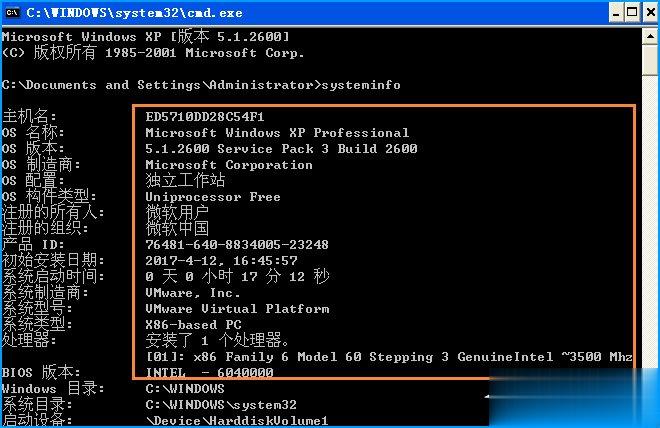Click the 系统类型 label

click(x=37, y=324)
